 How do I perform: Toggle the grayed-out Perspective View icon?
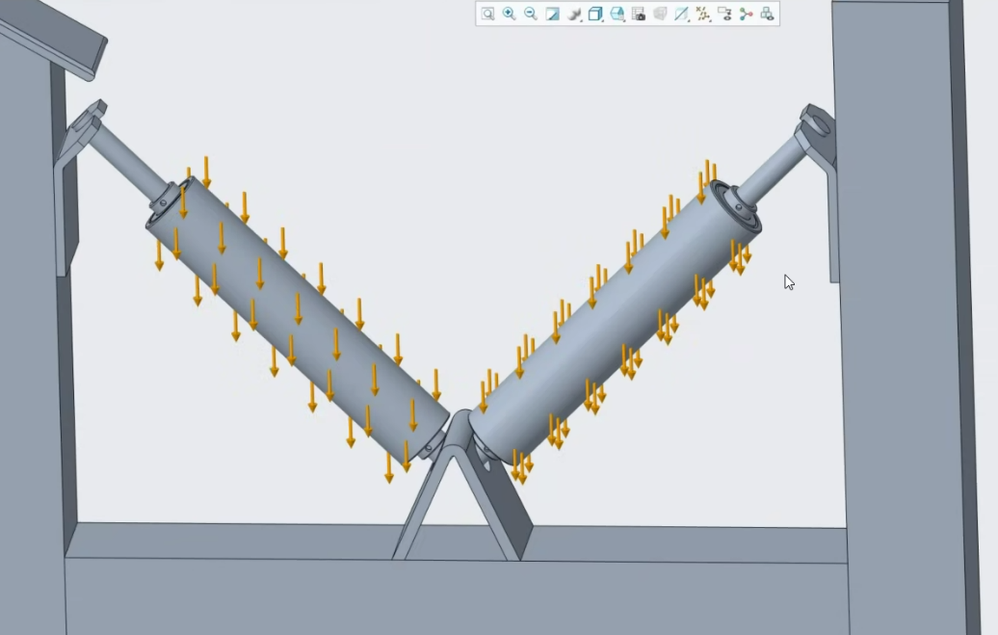pyautogui.click(x=660, y=14)
